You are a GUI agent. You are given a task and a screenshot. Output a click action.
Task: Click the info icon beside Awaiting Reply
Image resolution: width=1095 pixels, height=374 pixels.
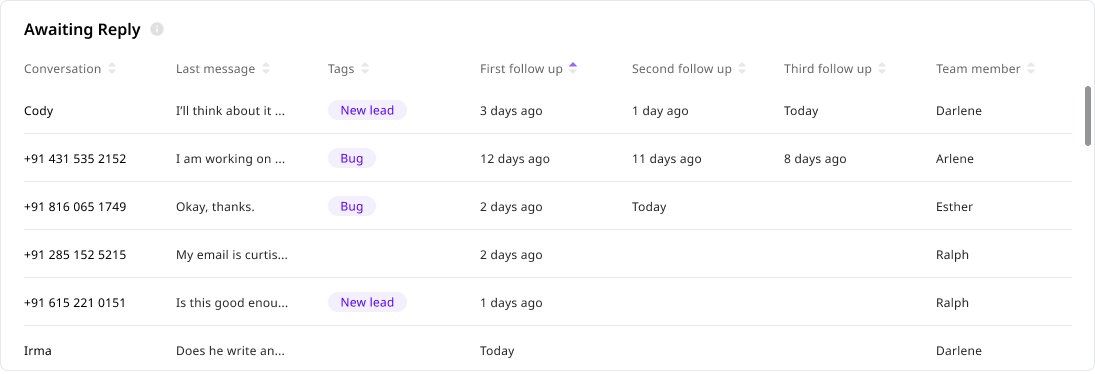tap(157, 29)
